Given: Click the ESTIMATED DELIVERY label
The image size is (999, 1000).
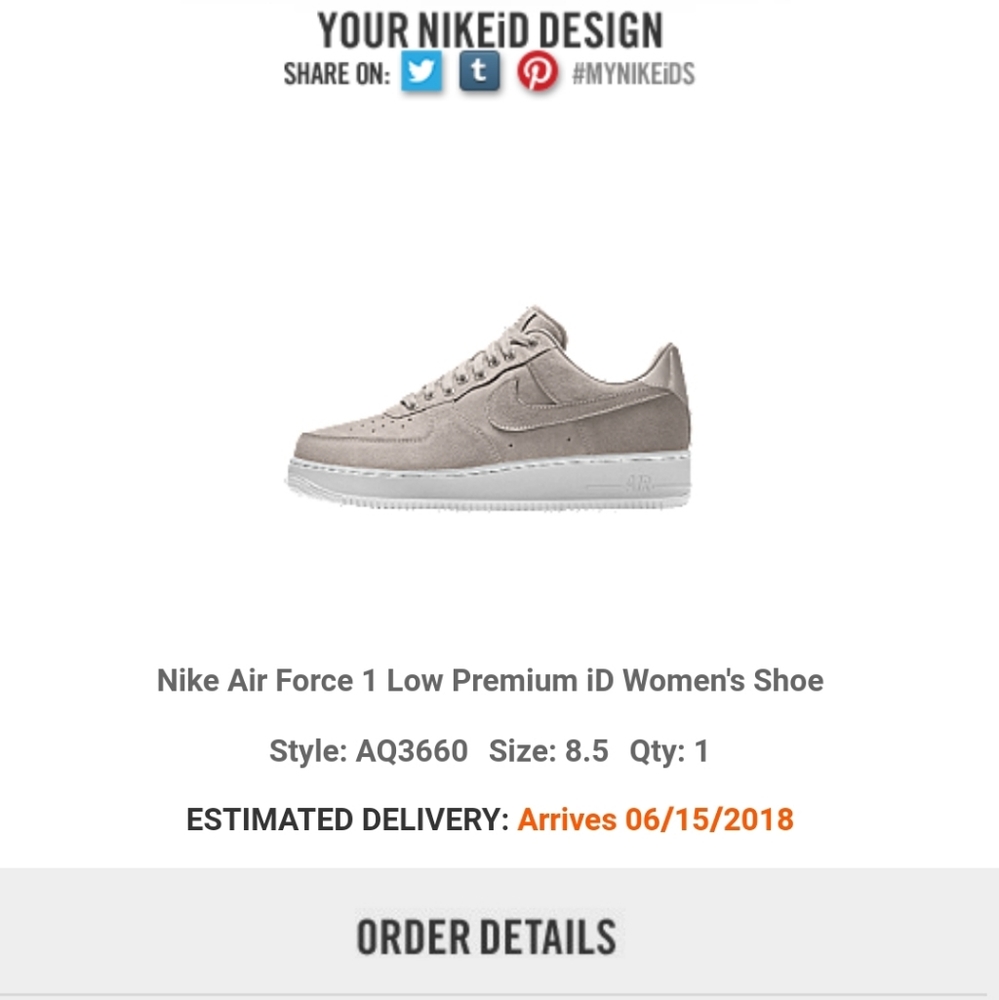Looking at the screenshot, I should point(347,820).
